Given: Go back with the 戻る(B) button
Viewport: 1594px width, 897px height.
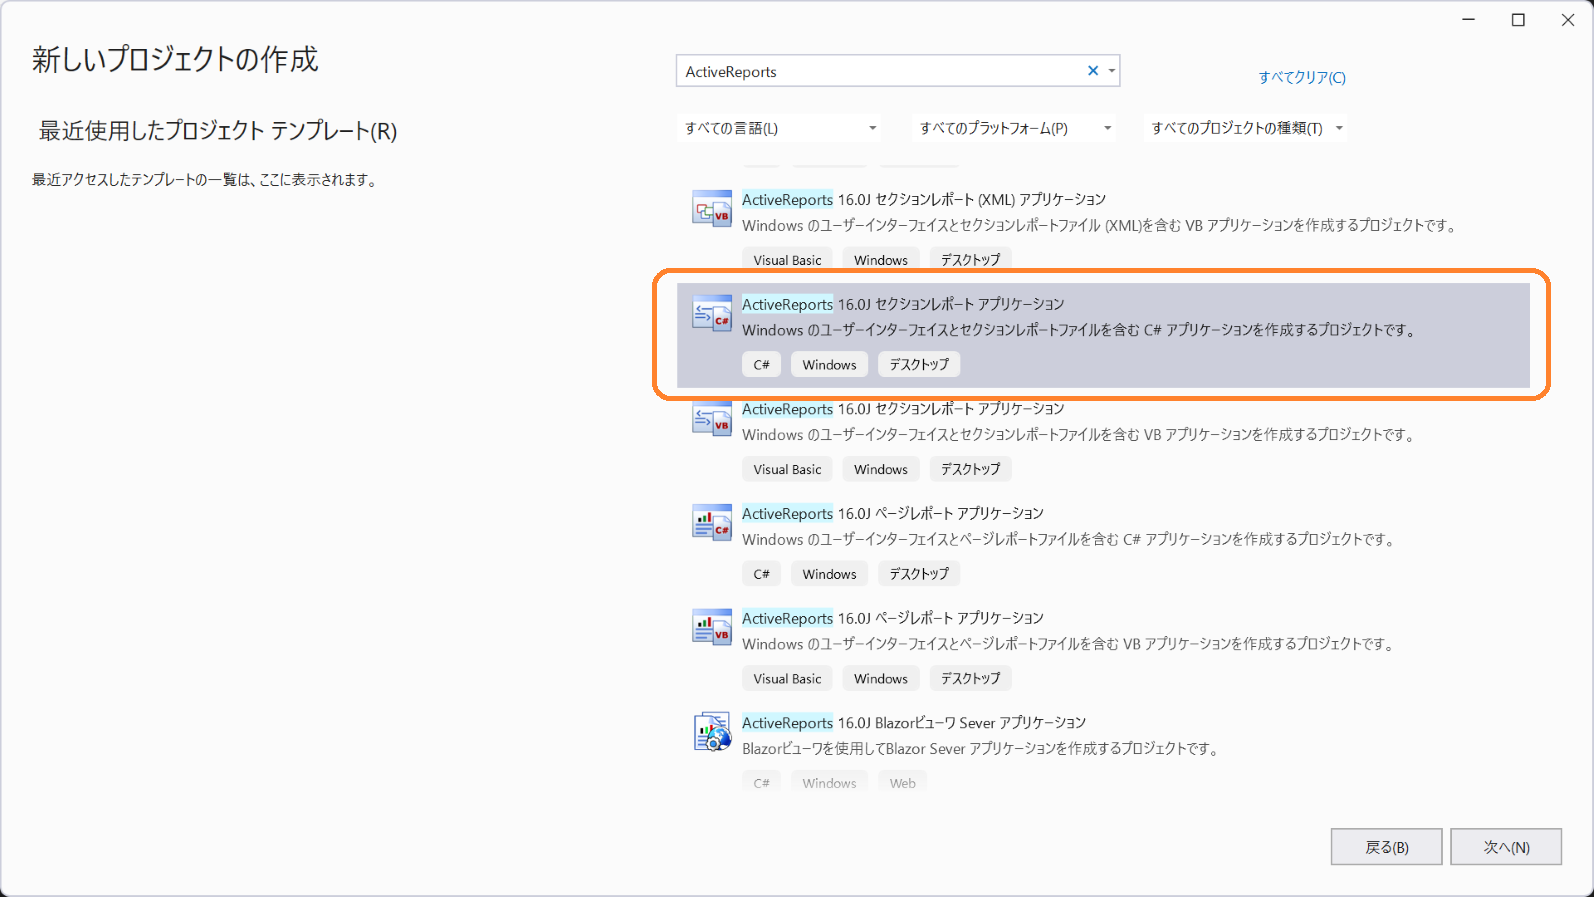Looking at the screenshot, I should point(1386,847).
